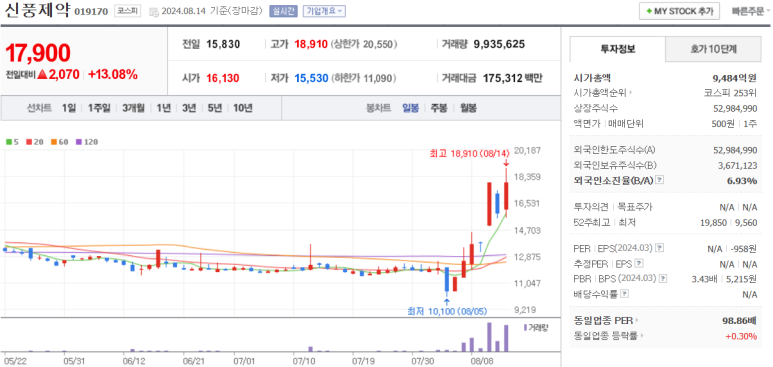The width and height of the screenshot is (773, 367).
Task: Open the 기업개요 dropdown
Action: tap(324, 11)
